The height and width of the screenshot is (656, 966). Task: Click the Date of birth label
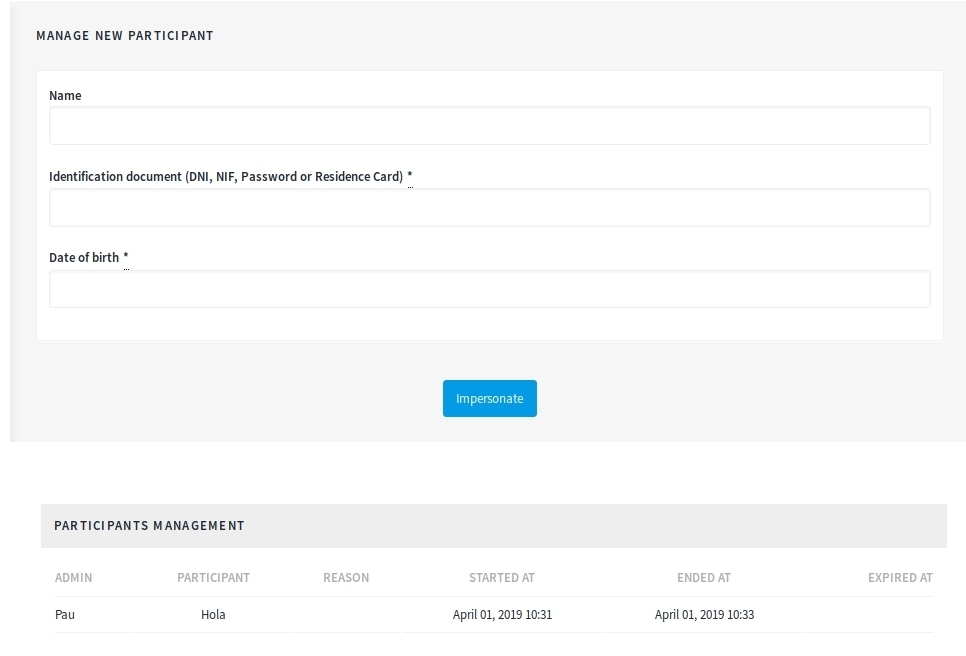tap(84, 258)
